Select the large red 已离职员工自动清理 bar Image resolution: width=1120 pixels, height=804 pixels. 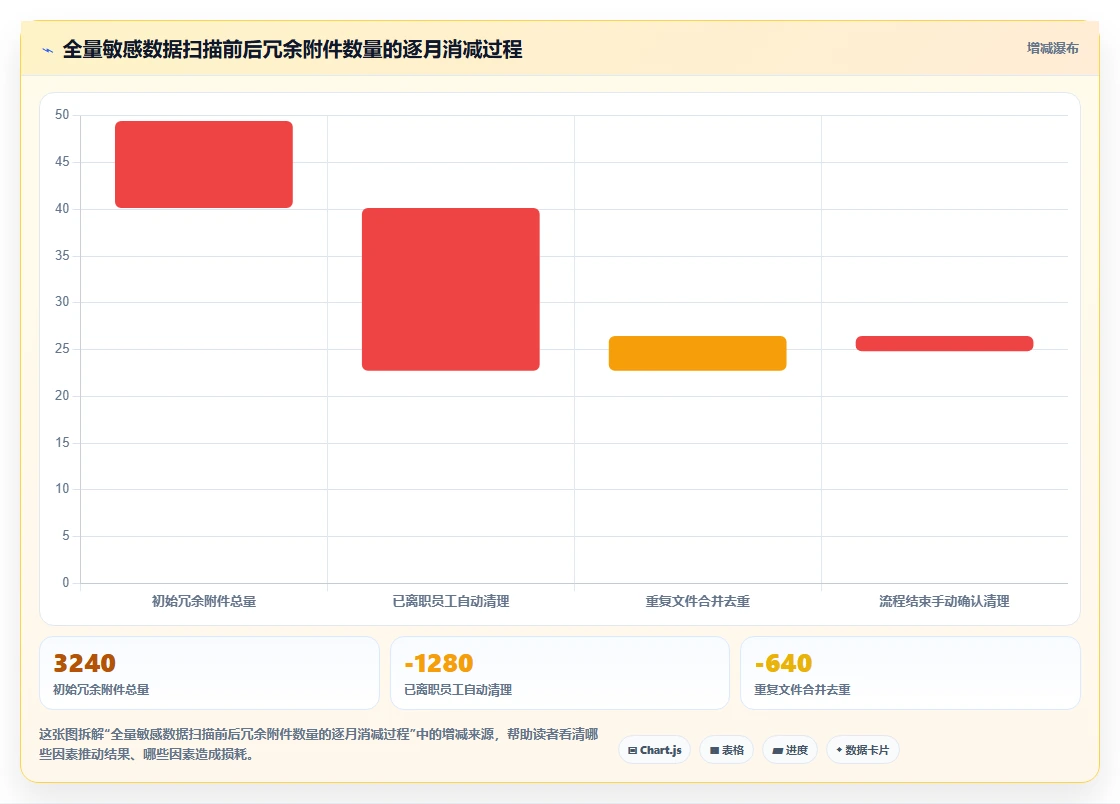[x=451, y=289]
